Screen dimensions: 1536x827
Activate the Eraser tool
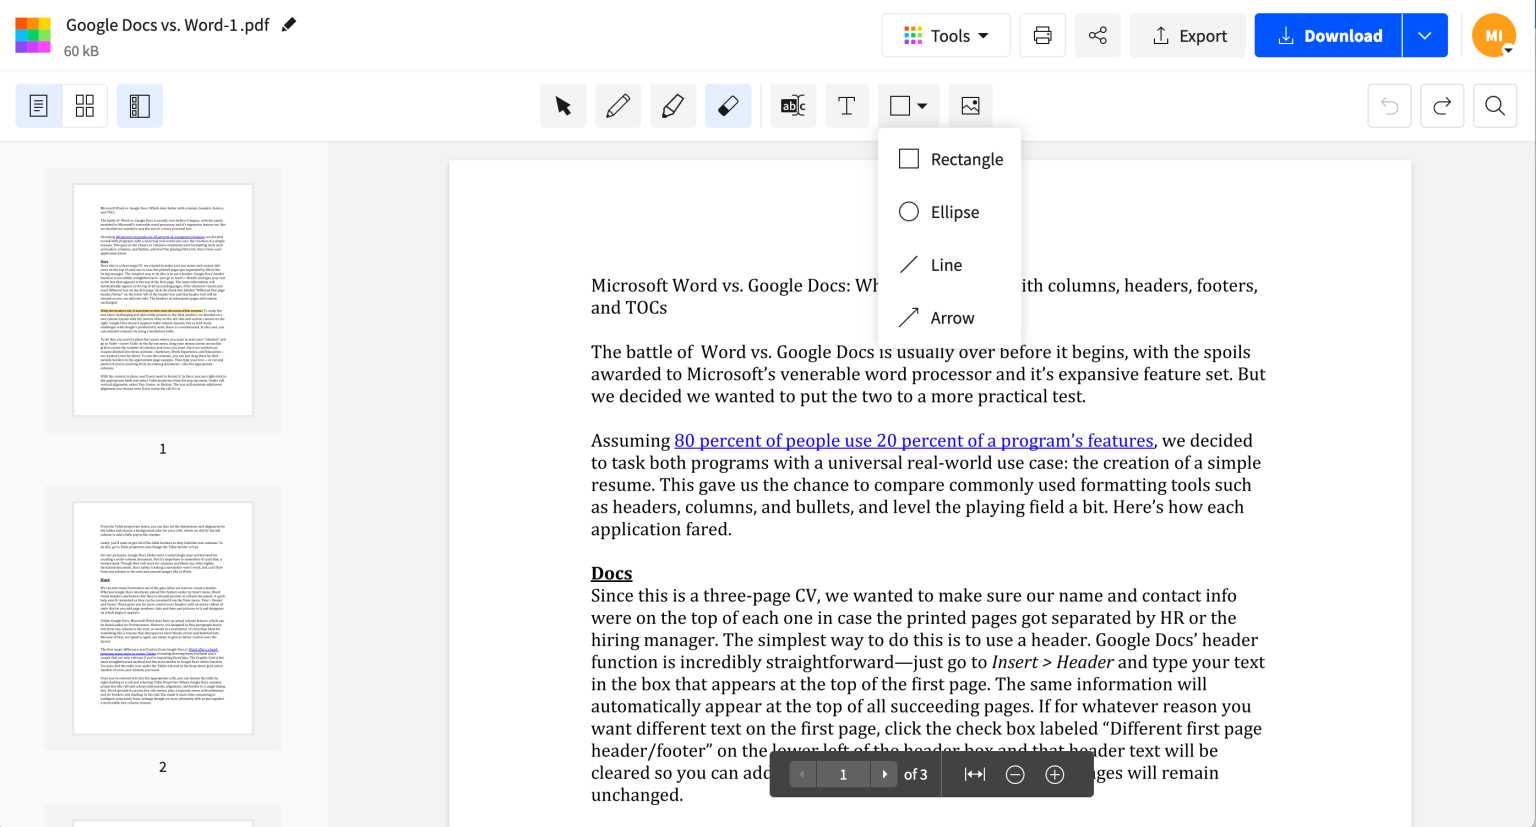tap(728, 105)
